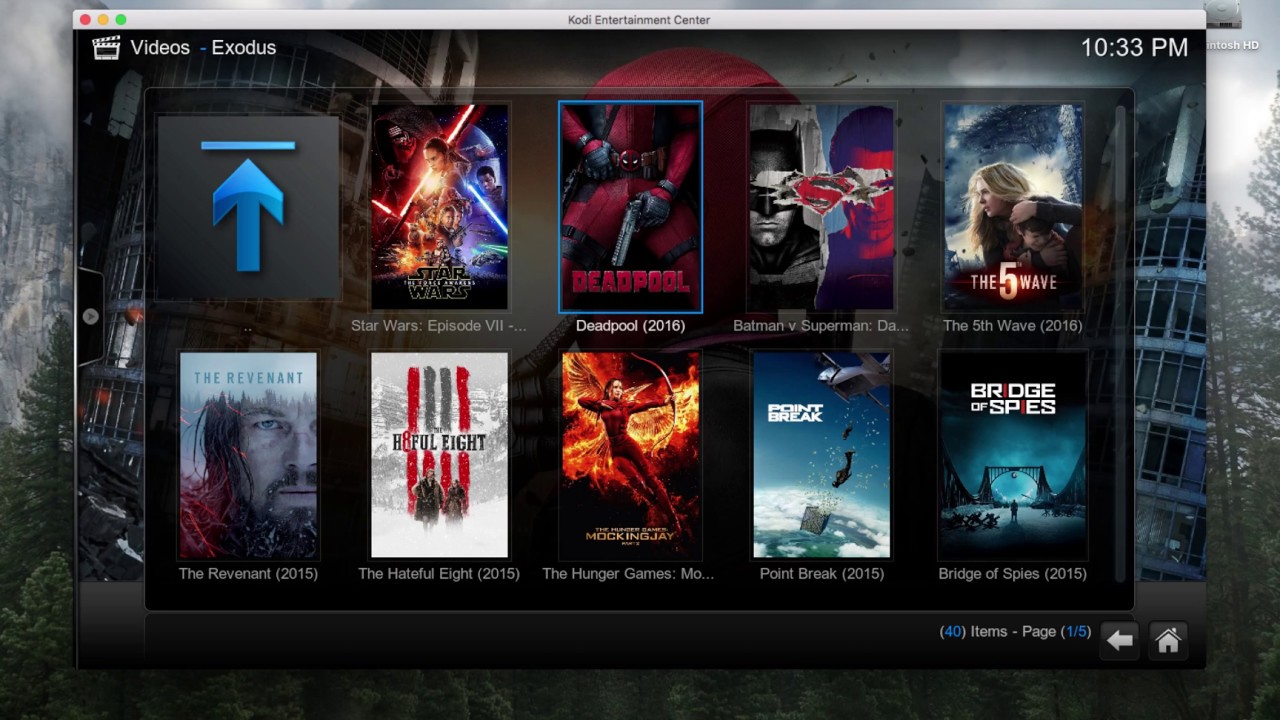Expand the left side panel arrow

pyautogui.click(x=90, y=316)
